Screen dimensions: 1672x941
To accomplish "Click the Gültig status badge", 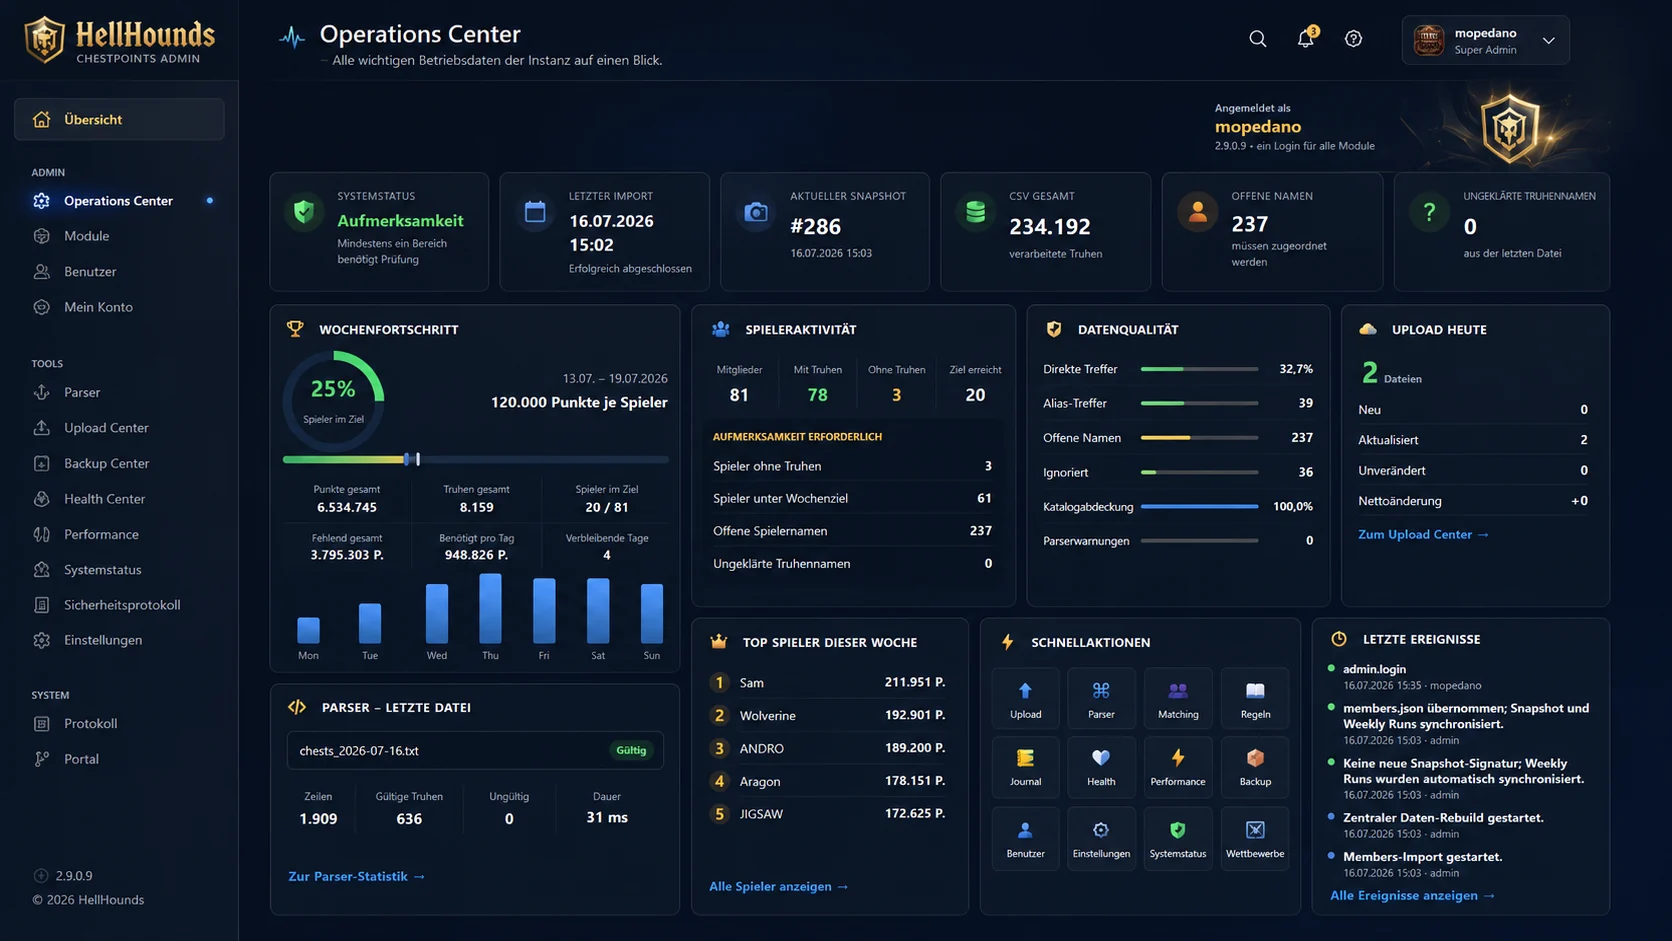I will tap(631, 750).
